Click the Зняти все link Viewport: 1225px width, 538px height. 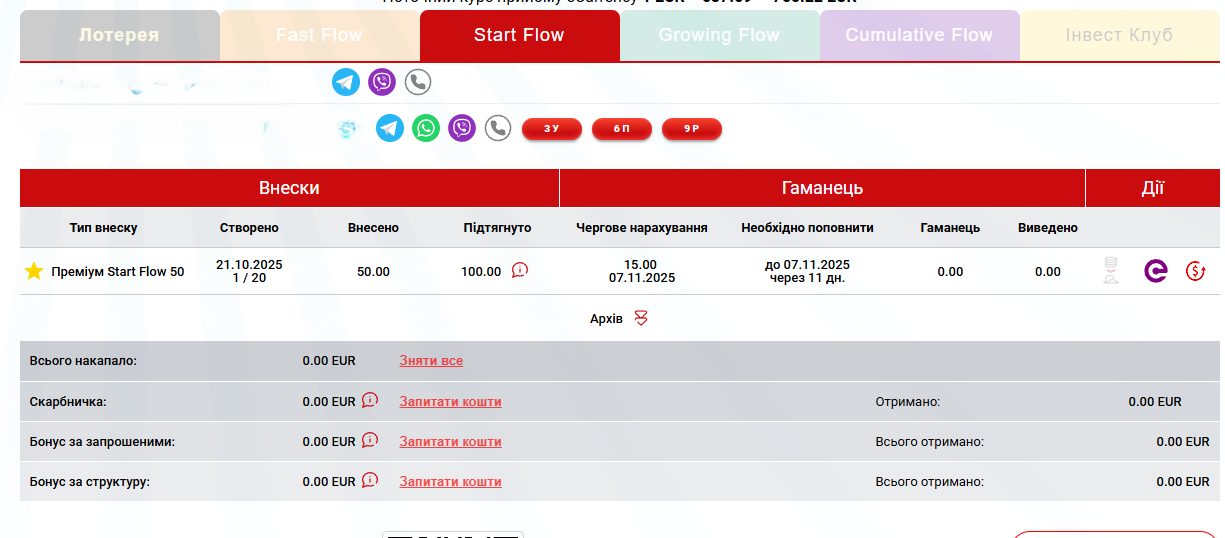pyautogui.click(x=431, y=361)
